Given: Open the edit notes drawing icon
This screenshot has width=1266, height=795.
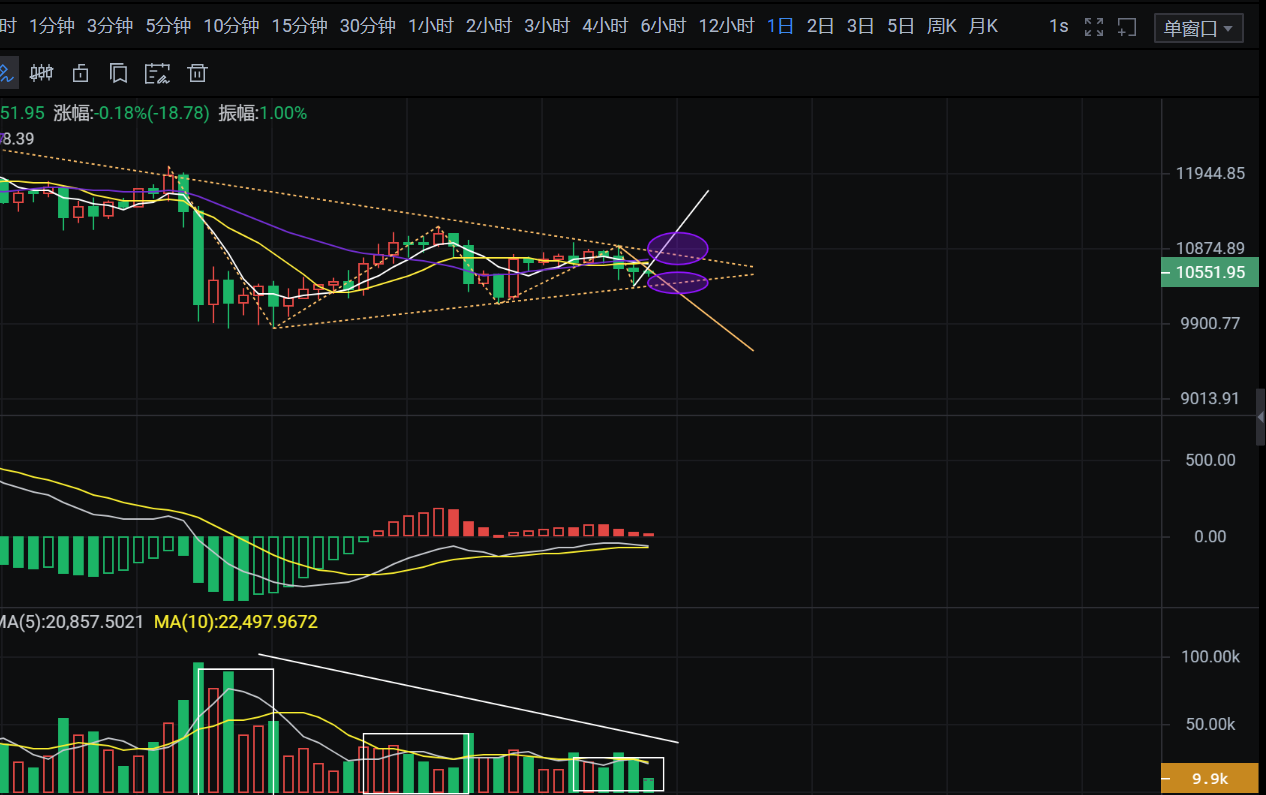Looking at the screenshot, I should click(x=158, y=72).
